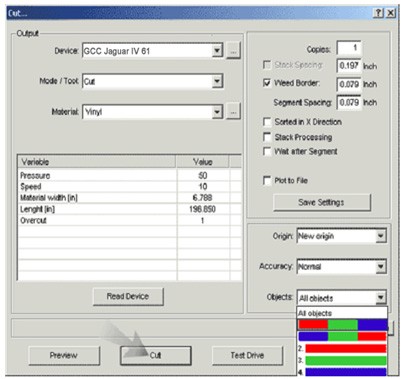This screenshot has width=405, height=379.
Task: Select All objects in the dropdown list
Action: click(342, 313)
